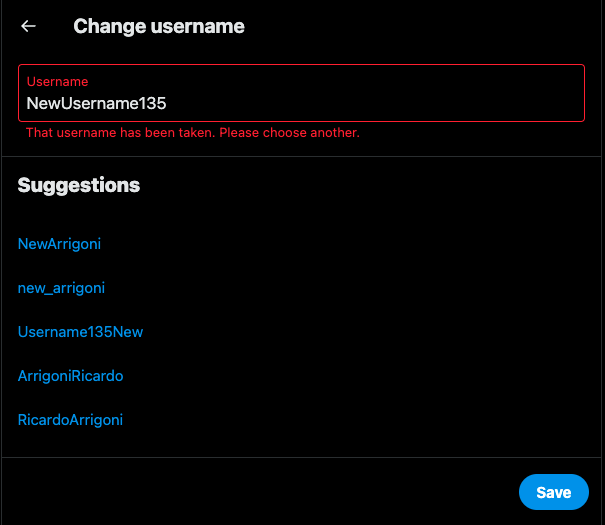This screenshot has width=605, height=525.
Task: Click the red Username field label
Action: tap(57, 81)
